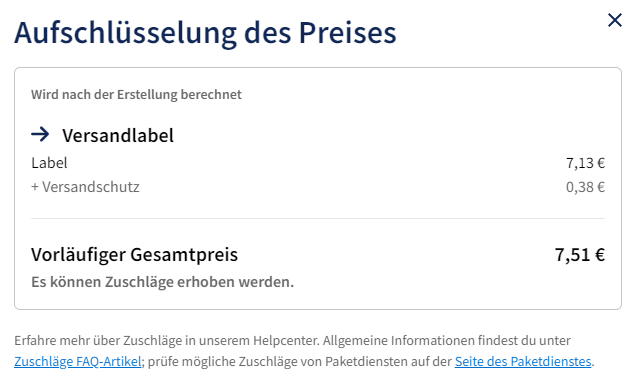Click the 0,38 € Versandschutz amount
Image resolution: width=637 pixels, height=387 pixels.
[585, 187]
